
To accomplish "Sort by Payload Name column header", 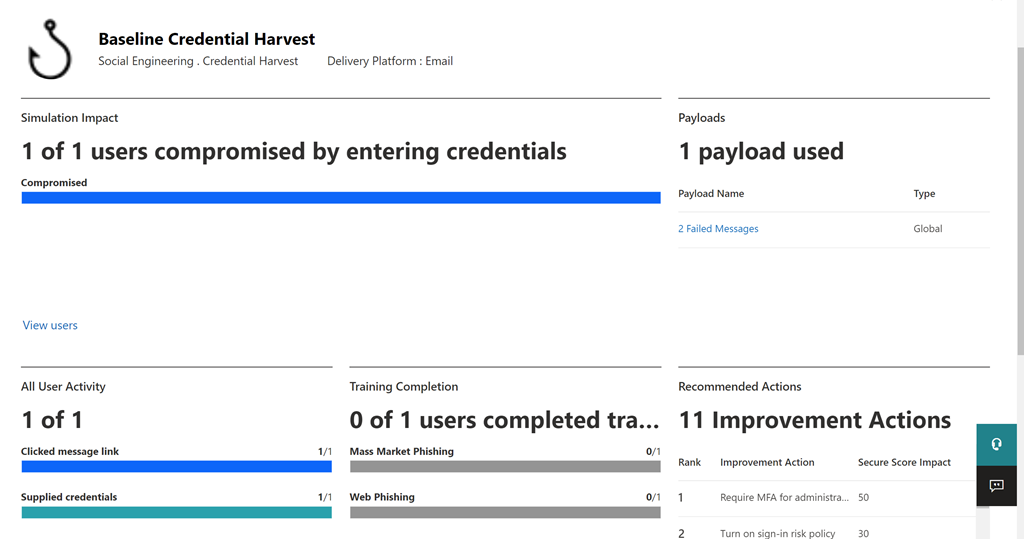I will pyautogui.click(x=711, y=194).
